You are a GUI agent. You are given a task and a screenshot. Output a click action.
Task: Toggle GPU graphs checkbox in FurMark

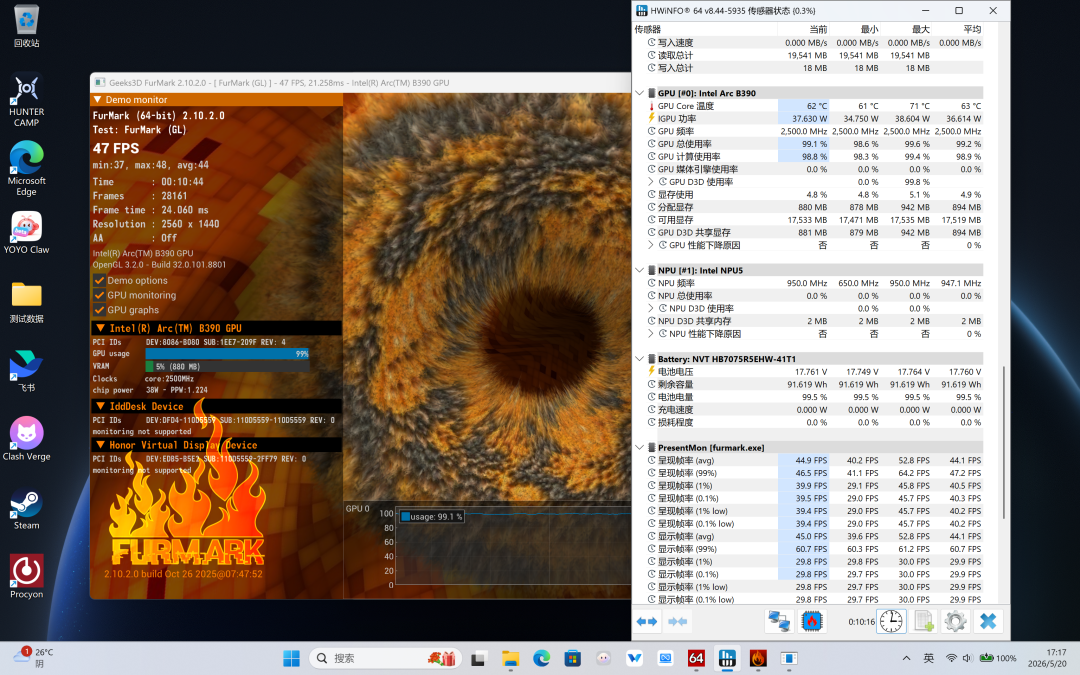99,310
